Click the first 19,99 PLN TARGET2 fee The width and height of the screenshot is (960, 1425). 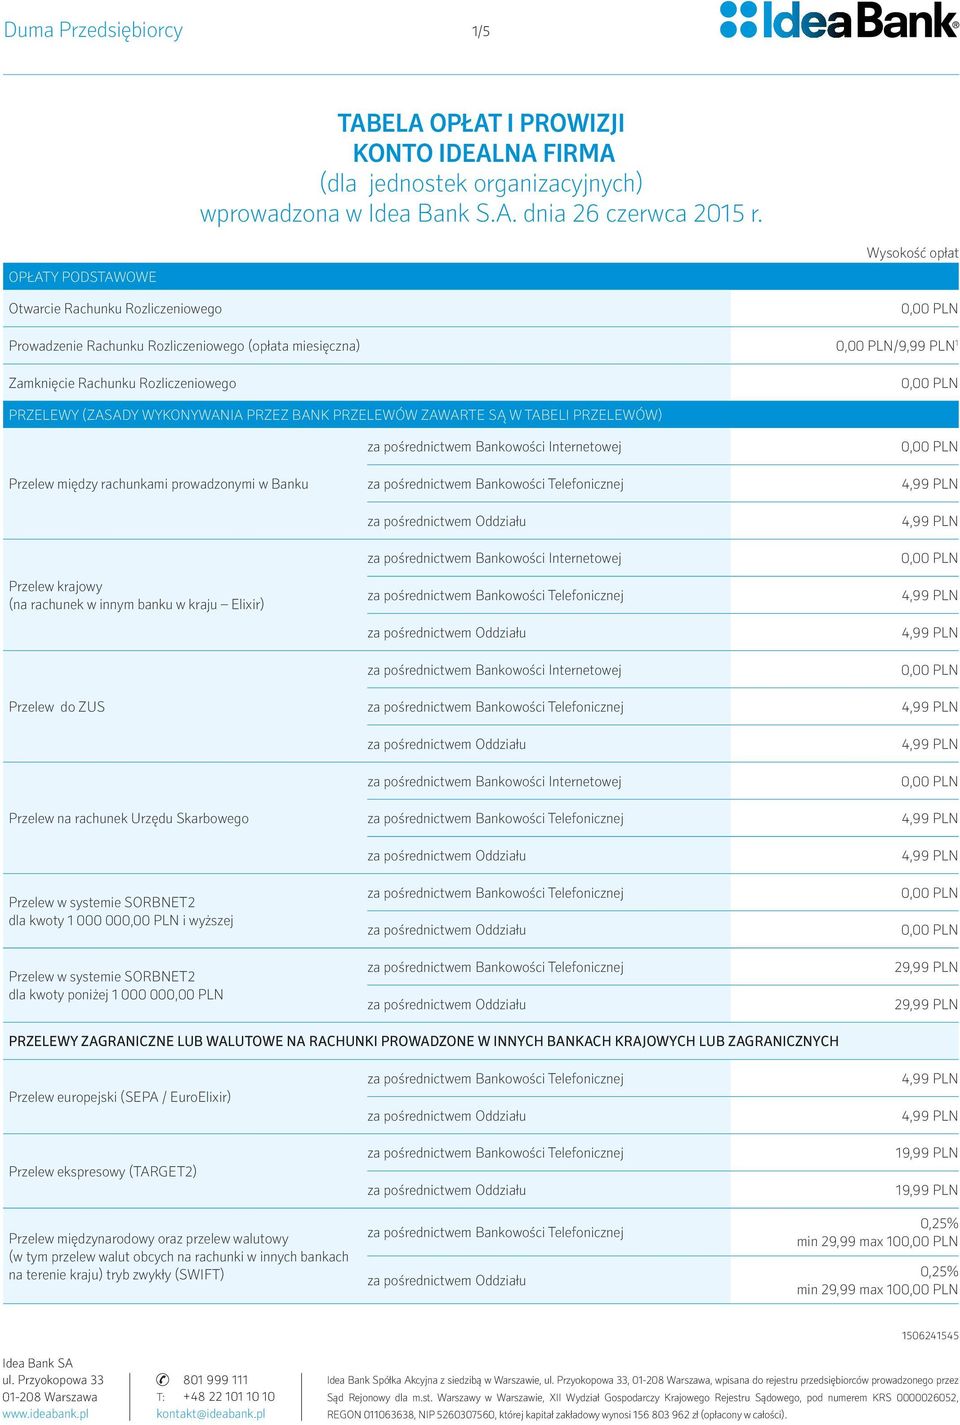coord(926,1153)
